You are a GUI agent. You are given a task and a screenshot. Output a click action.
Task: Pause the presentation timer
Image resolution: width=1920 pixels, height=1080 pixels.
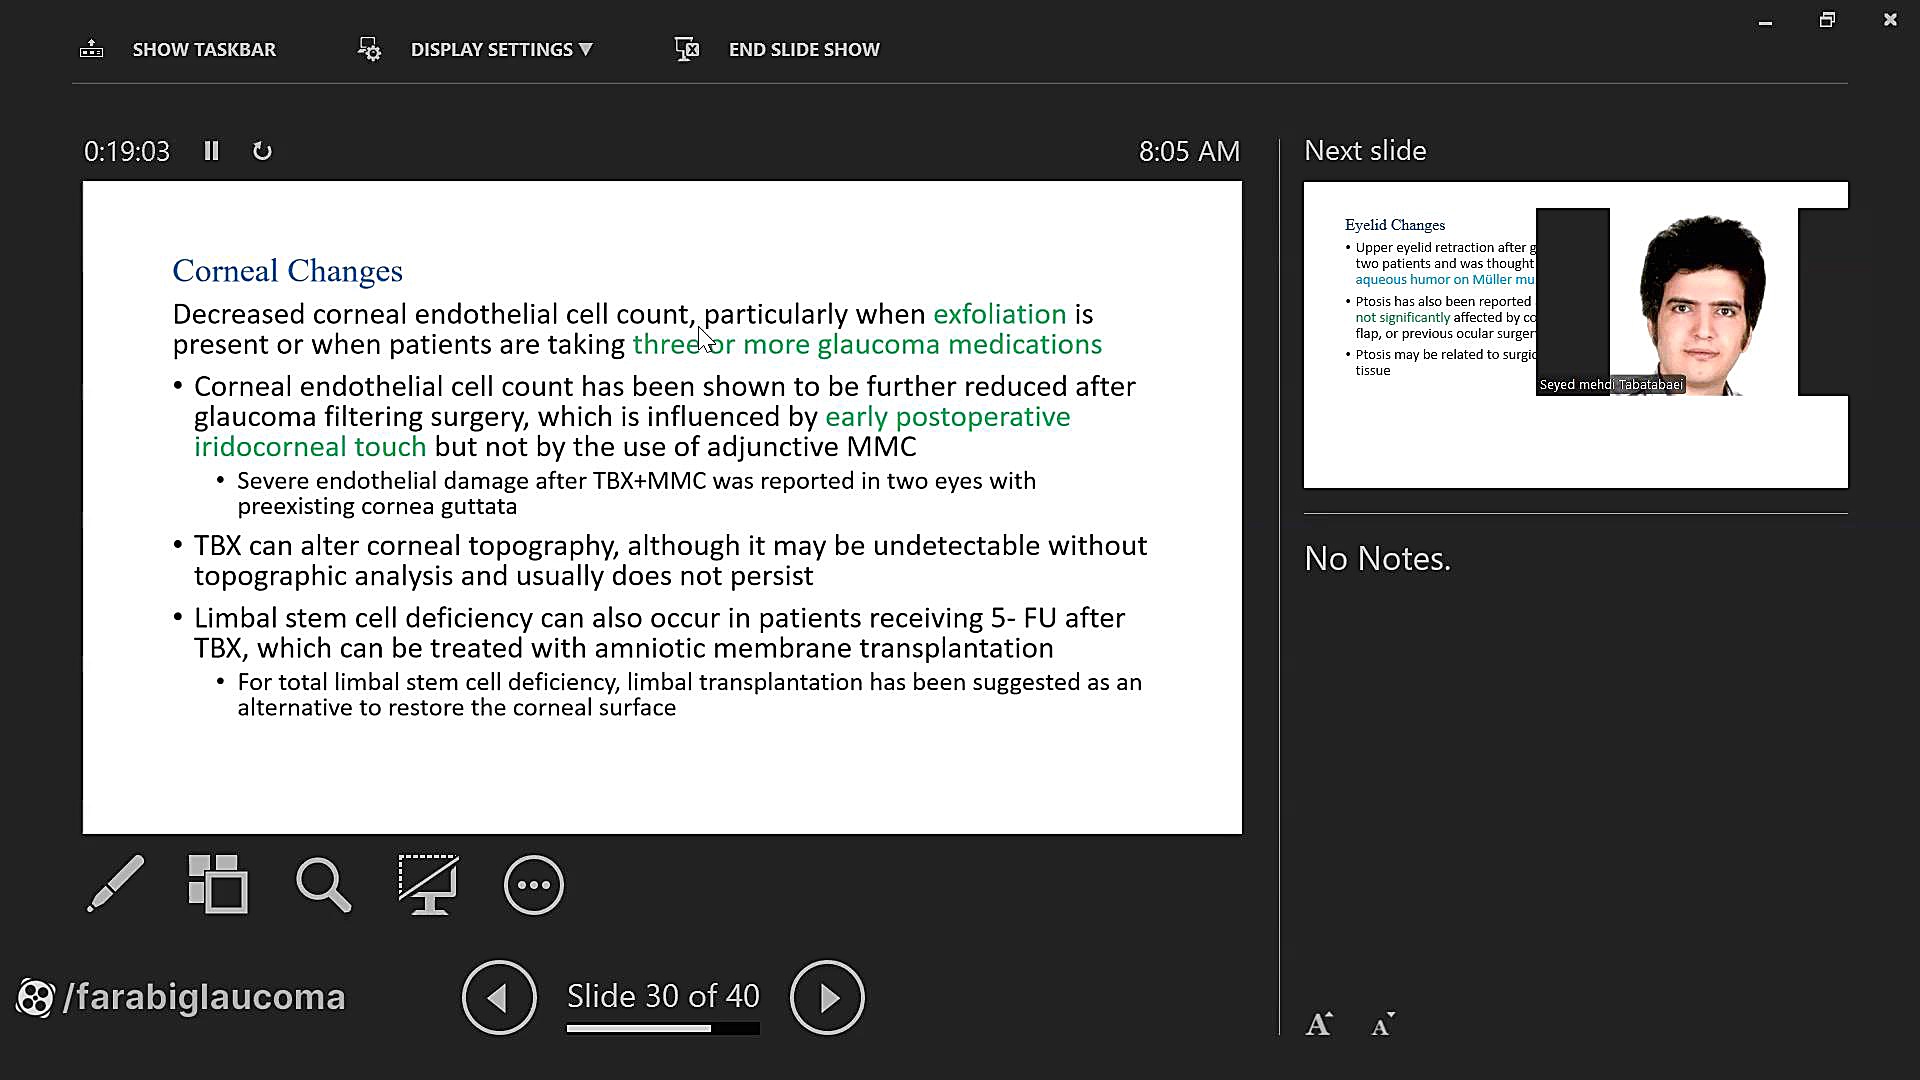pyautogui.click(x=211, y=151)
